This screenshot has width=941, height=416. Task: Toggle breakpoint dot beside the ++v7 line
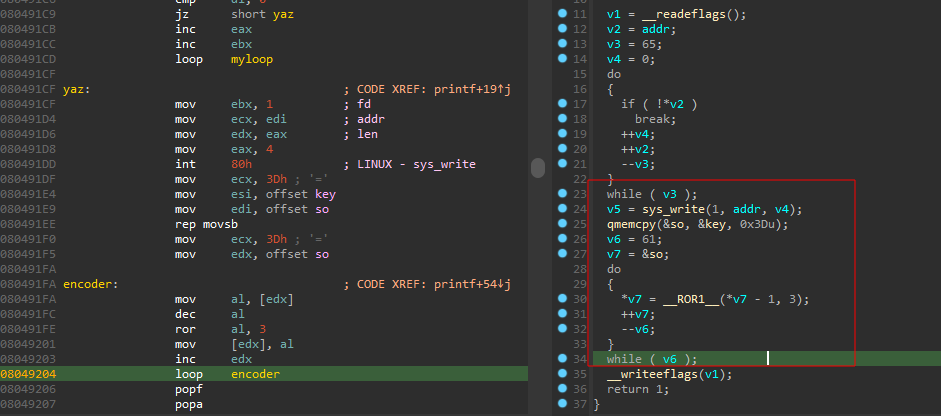[562, 313]
